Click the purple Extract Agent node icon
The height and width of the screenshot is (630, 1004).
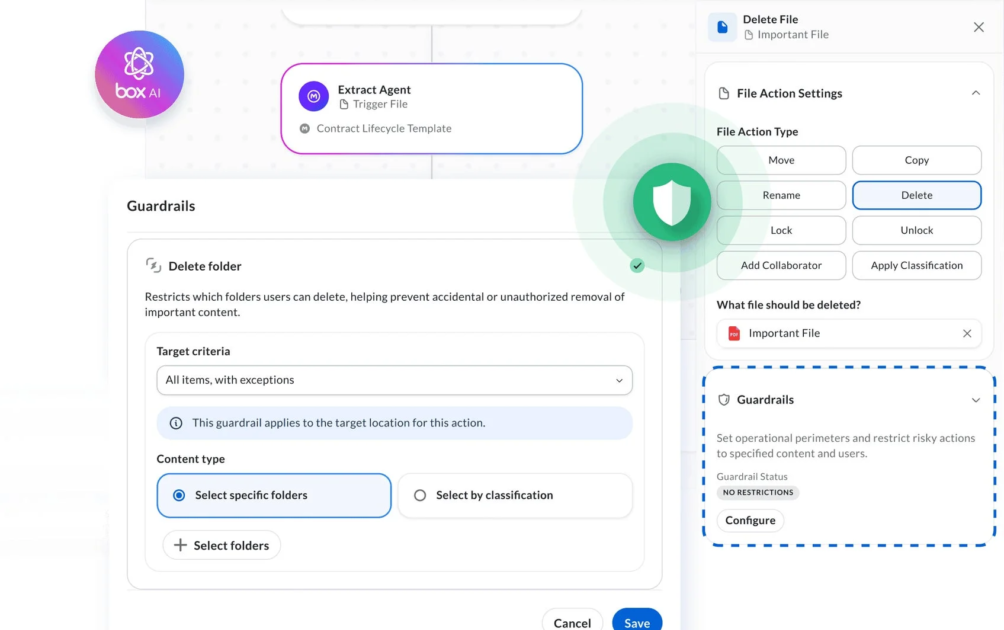(314, 96)
